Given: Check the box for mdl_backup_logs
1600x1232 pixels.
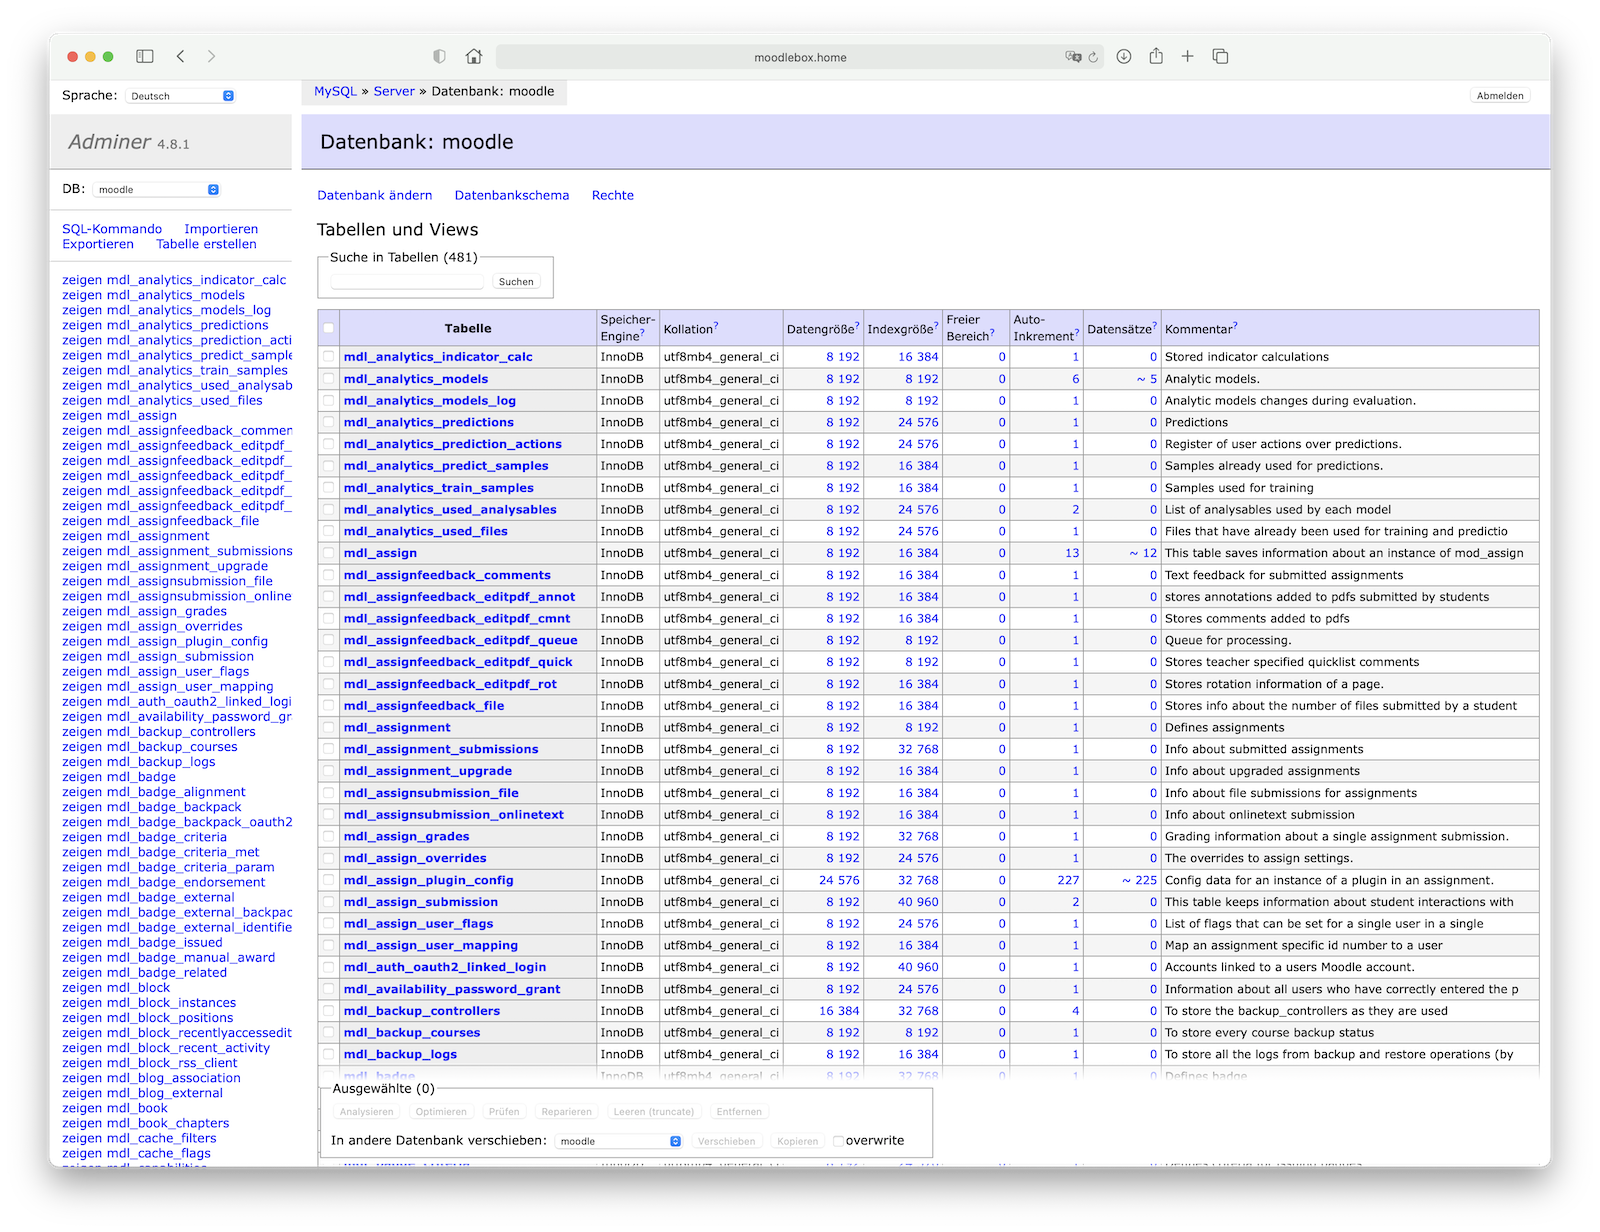Looking at the screenshot, I should pyautogui.click(x=328, y=1054).
